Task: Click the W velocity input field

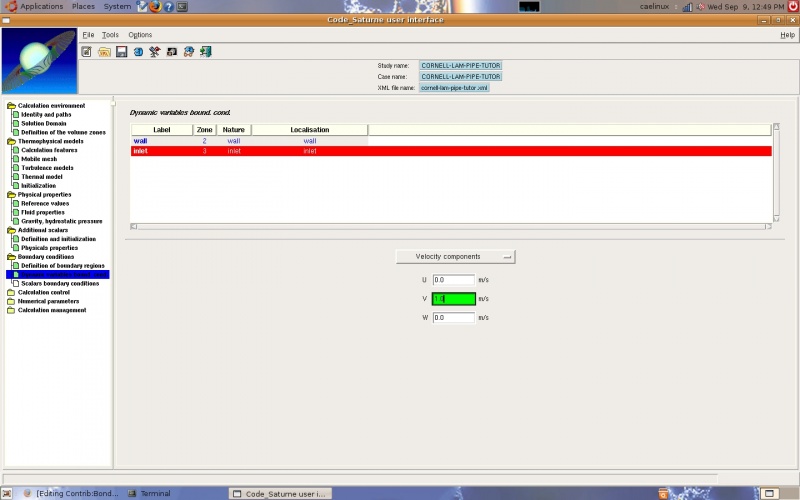Action: click(x=454, y=317)
